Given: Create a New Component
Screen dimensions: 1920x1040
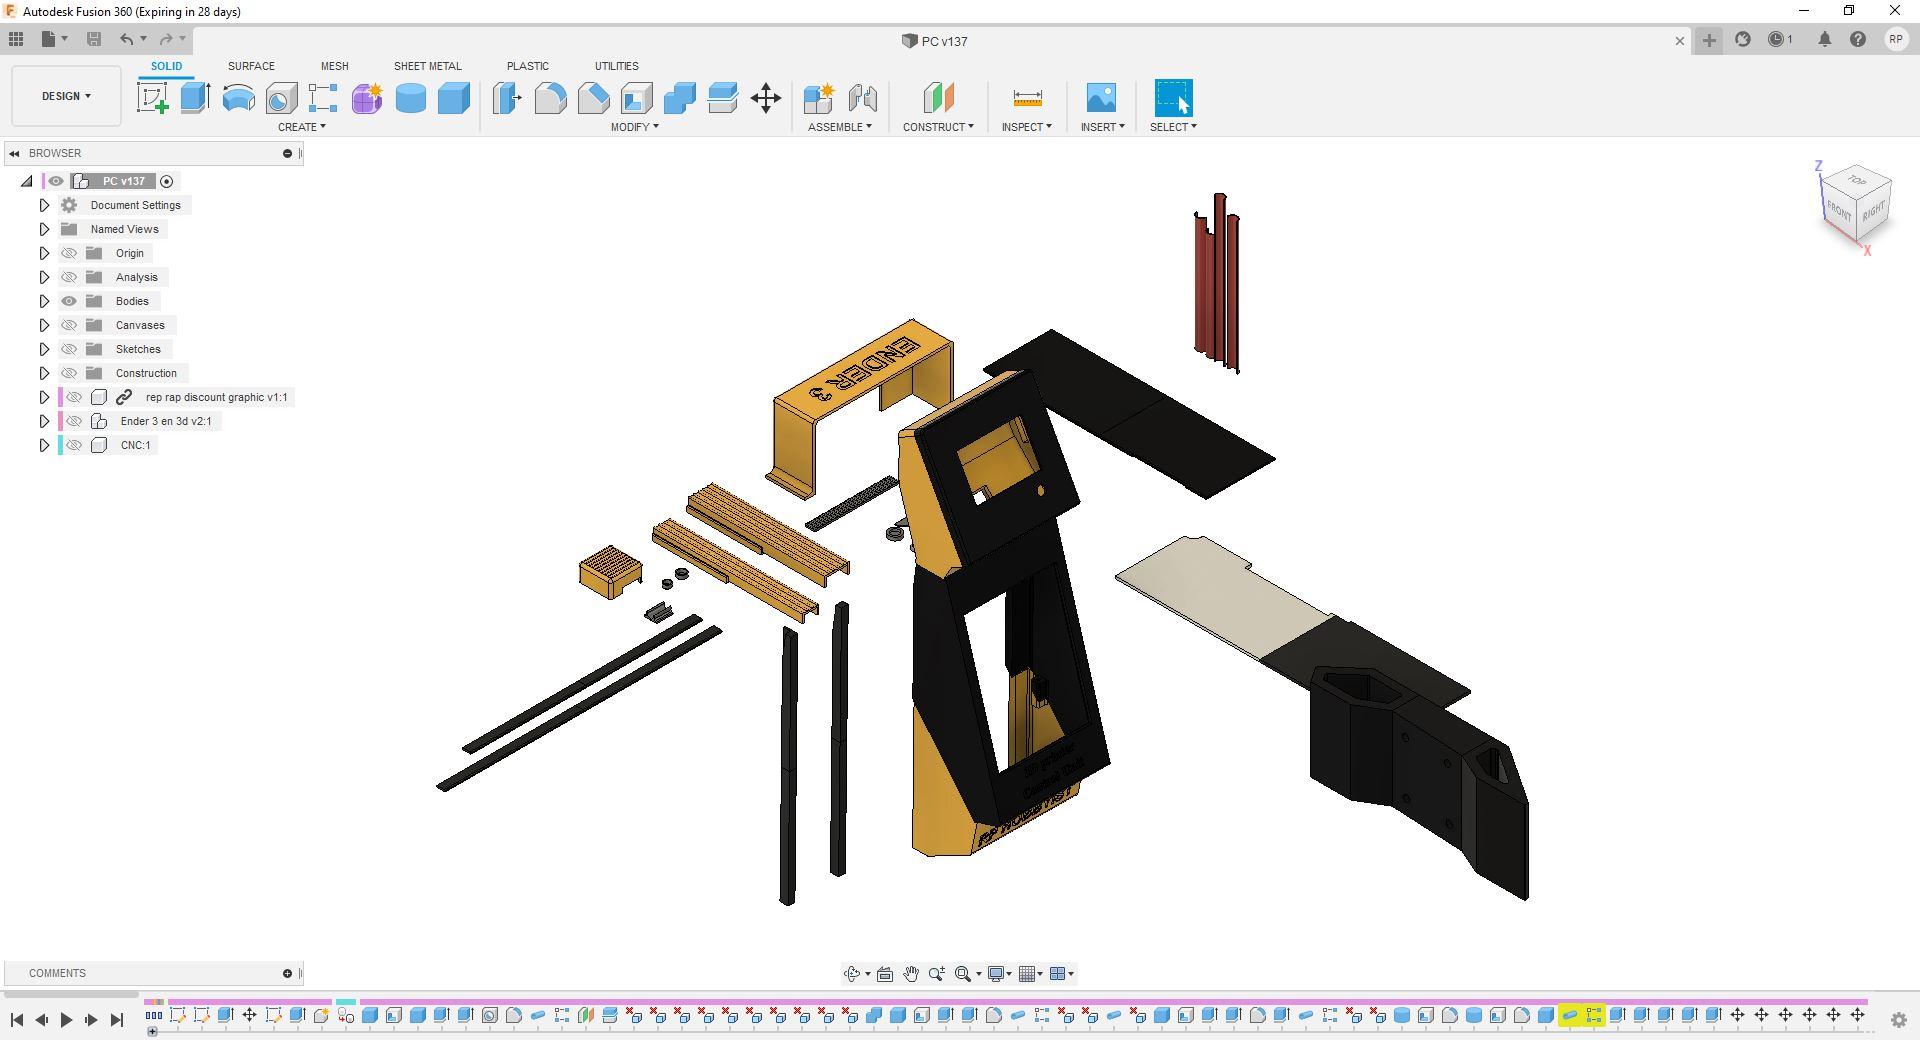Looking at the screenshot, I should (x=819, y=98).
